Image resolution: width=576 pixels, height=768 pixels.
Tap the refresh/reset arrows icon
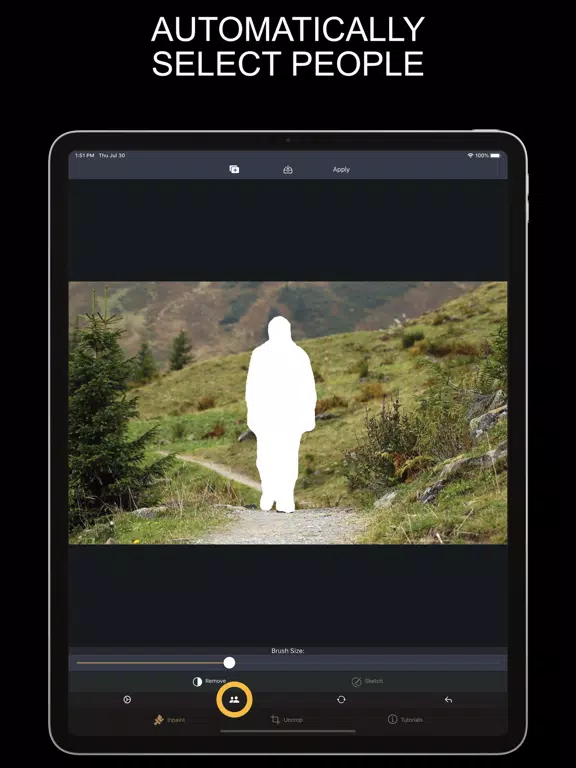point(341,699)
